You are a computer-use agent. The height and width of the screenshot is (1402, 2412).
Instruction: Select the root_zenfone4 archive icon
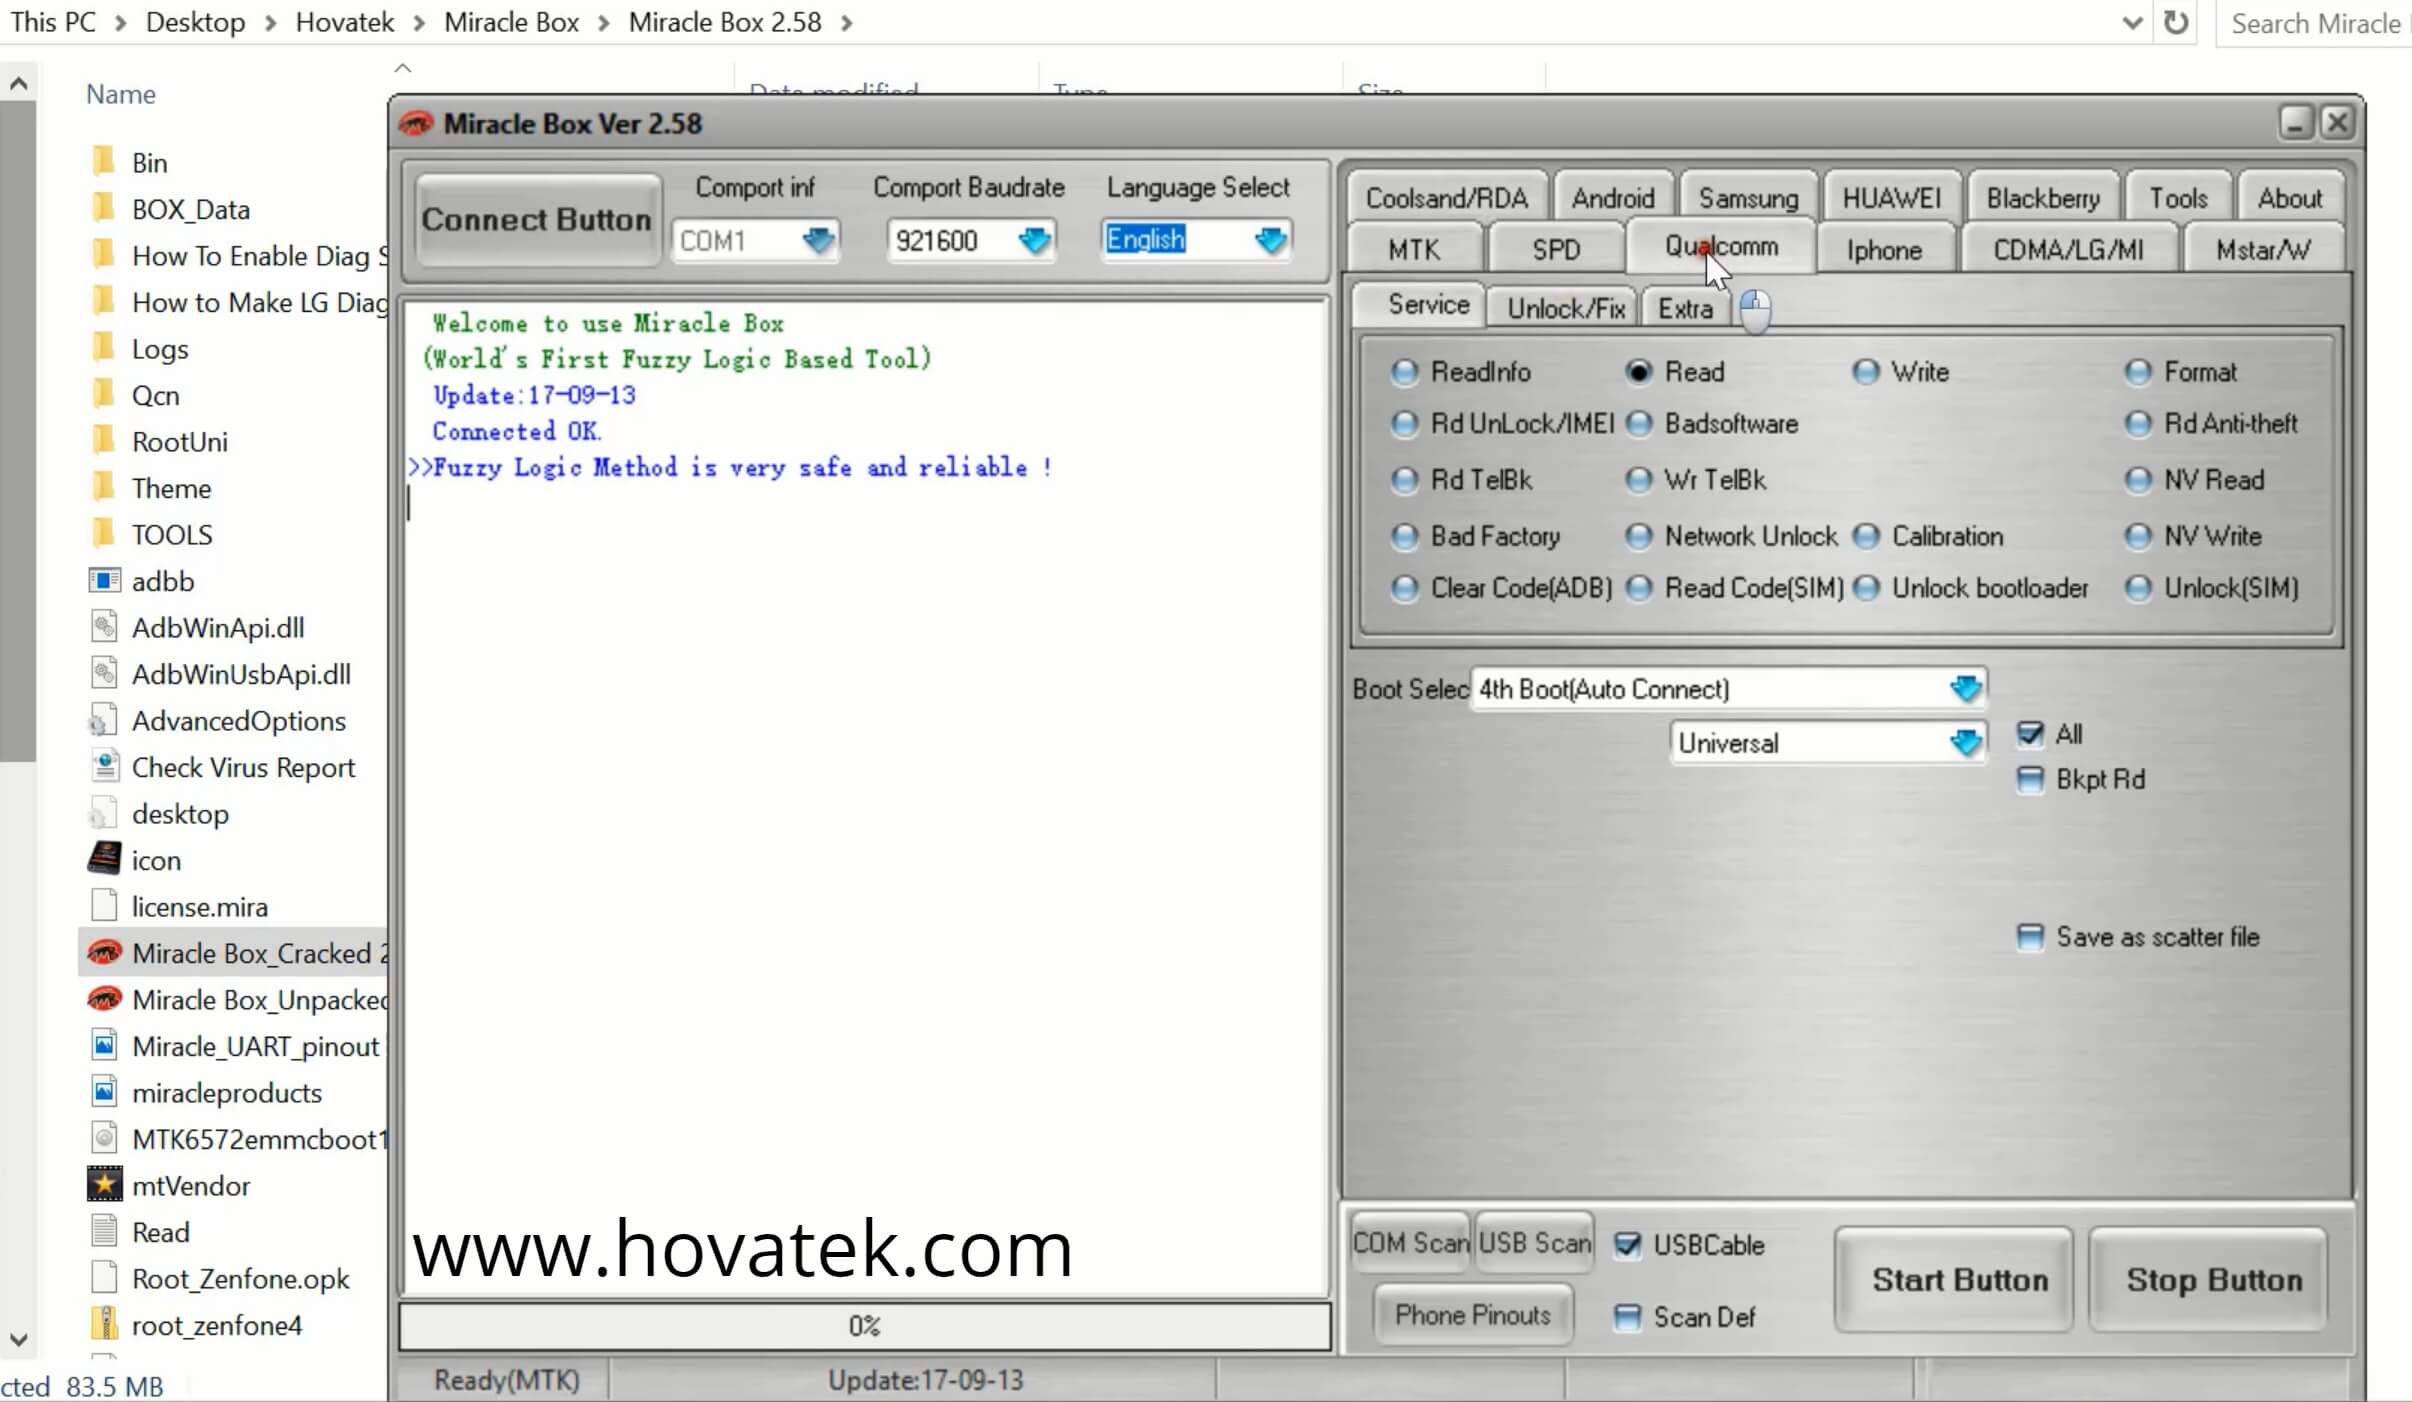click(x=104, y=1324)
